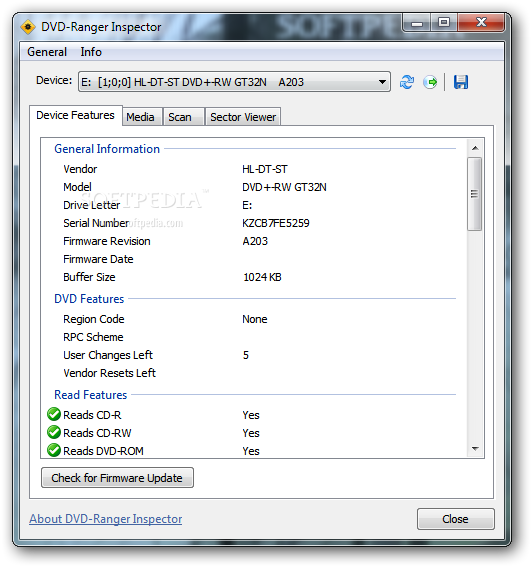
Task: Click the refresh devices icon
Action: [x=407, y=82]
